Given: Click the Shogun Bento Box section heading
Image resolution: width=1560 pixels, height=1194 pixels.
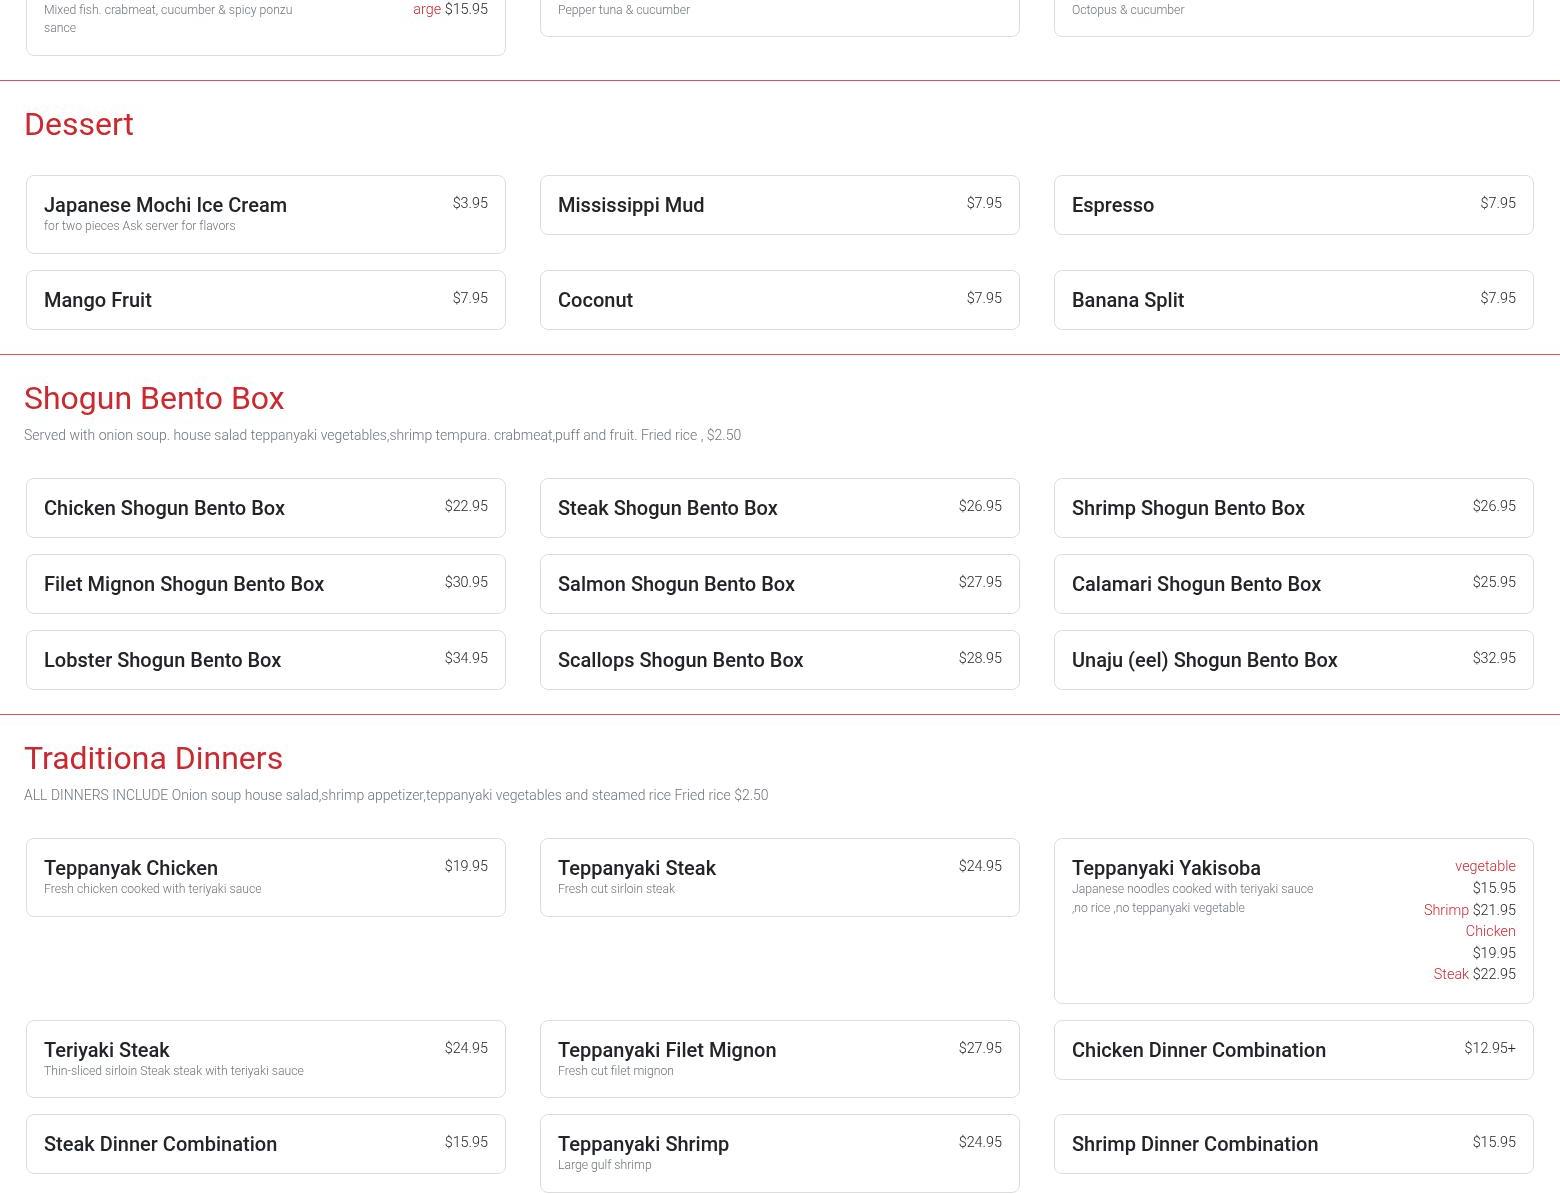Looking at the screenshot, I should 154,398.
